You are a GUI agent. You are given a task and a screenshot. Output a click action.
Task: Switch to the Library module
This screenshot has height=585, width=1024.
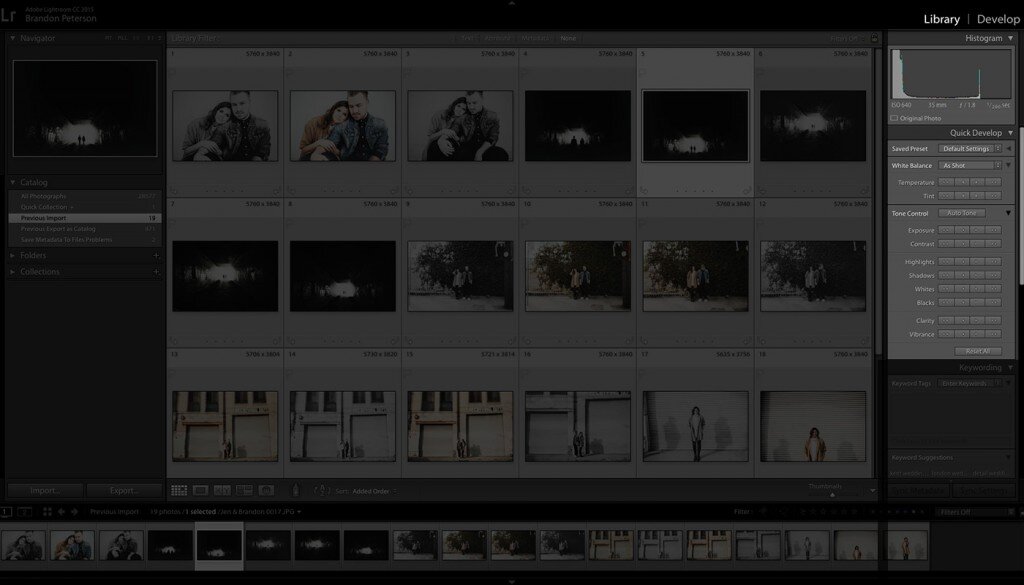click(x=941, y=19)
